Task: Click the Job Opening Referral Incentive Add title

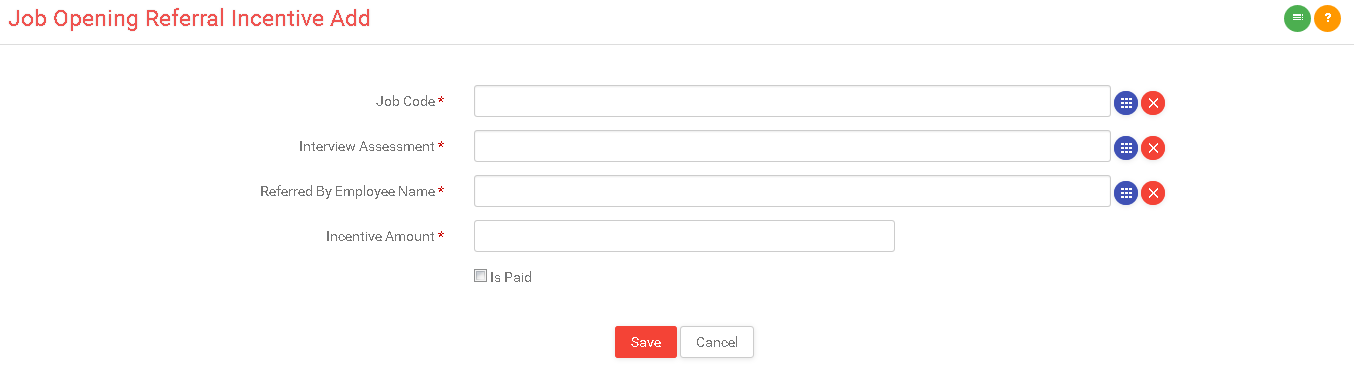Action: (x=189, y=18)
